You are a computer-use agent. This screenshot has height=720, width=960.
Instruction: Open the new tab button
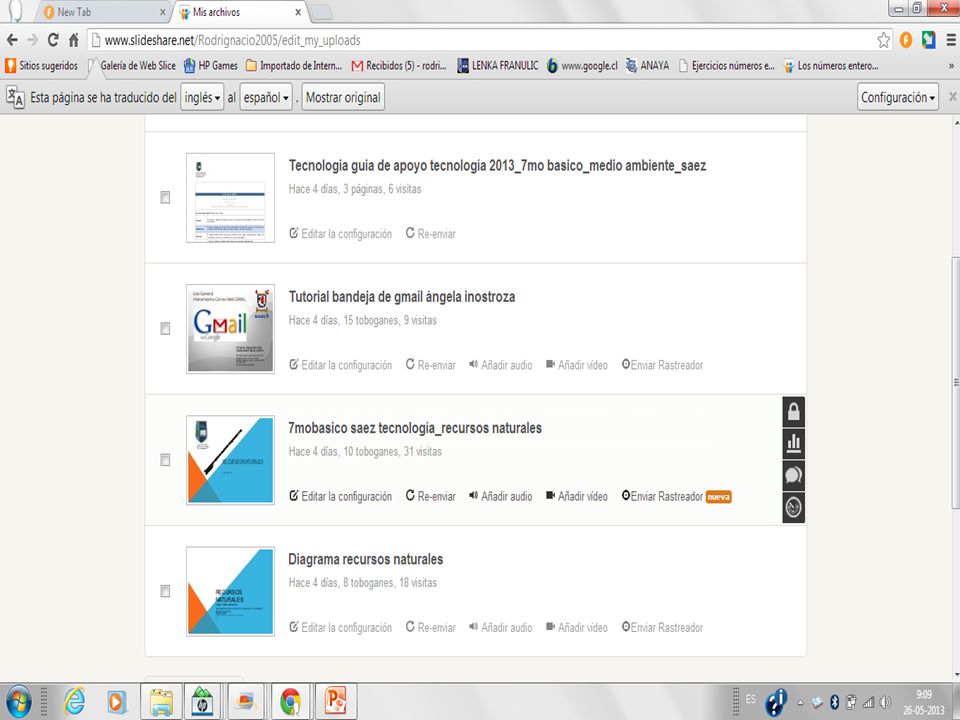[322, 12]
